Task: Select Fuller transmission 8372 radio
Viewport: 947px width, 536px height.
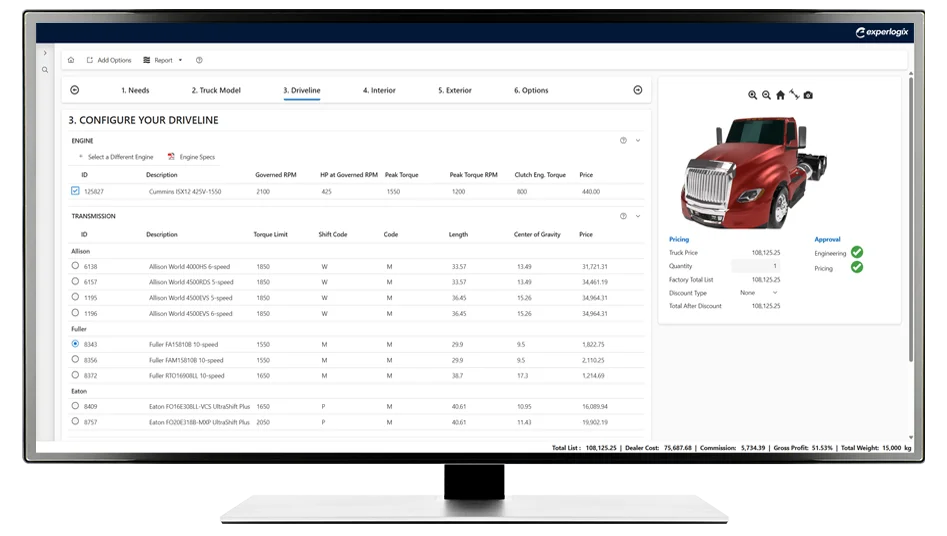Action: [75, 375]
